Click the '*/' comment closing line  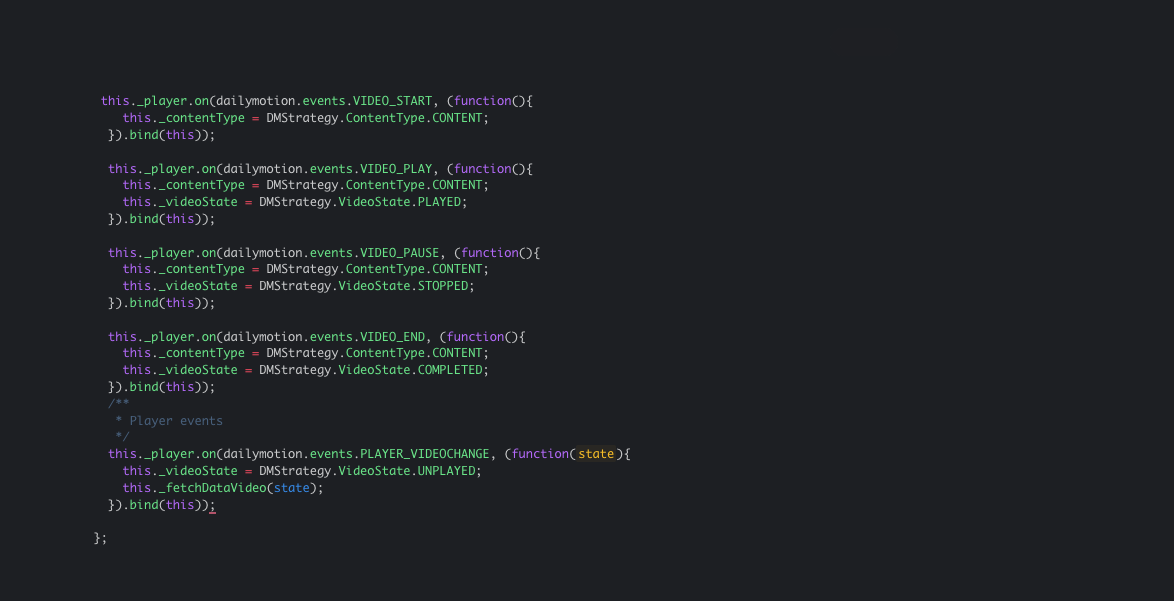pyautogui.click(x=122, y=437)
